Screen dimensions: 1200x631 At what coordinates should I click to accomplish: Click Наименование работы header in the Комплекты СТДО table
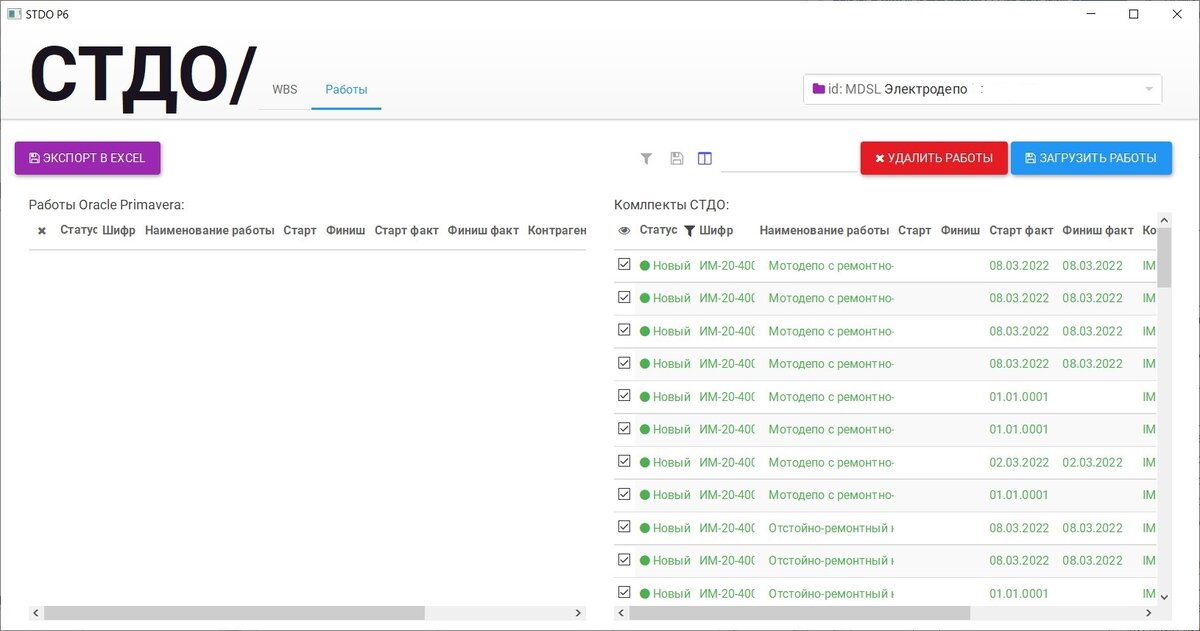tap(824, 230)
